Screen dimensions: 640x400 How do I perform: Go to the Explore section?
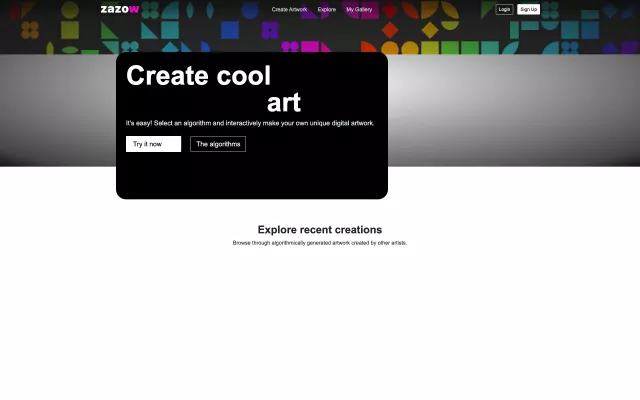(x=327, y=9)
